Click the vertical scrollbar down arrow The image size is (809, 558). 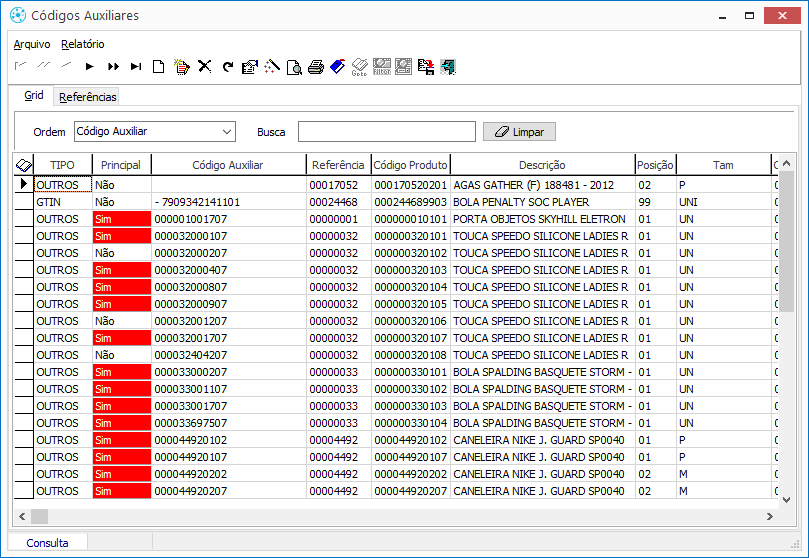tap(786, 499)
